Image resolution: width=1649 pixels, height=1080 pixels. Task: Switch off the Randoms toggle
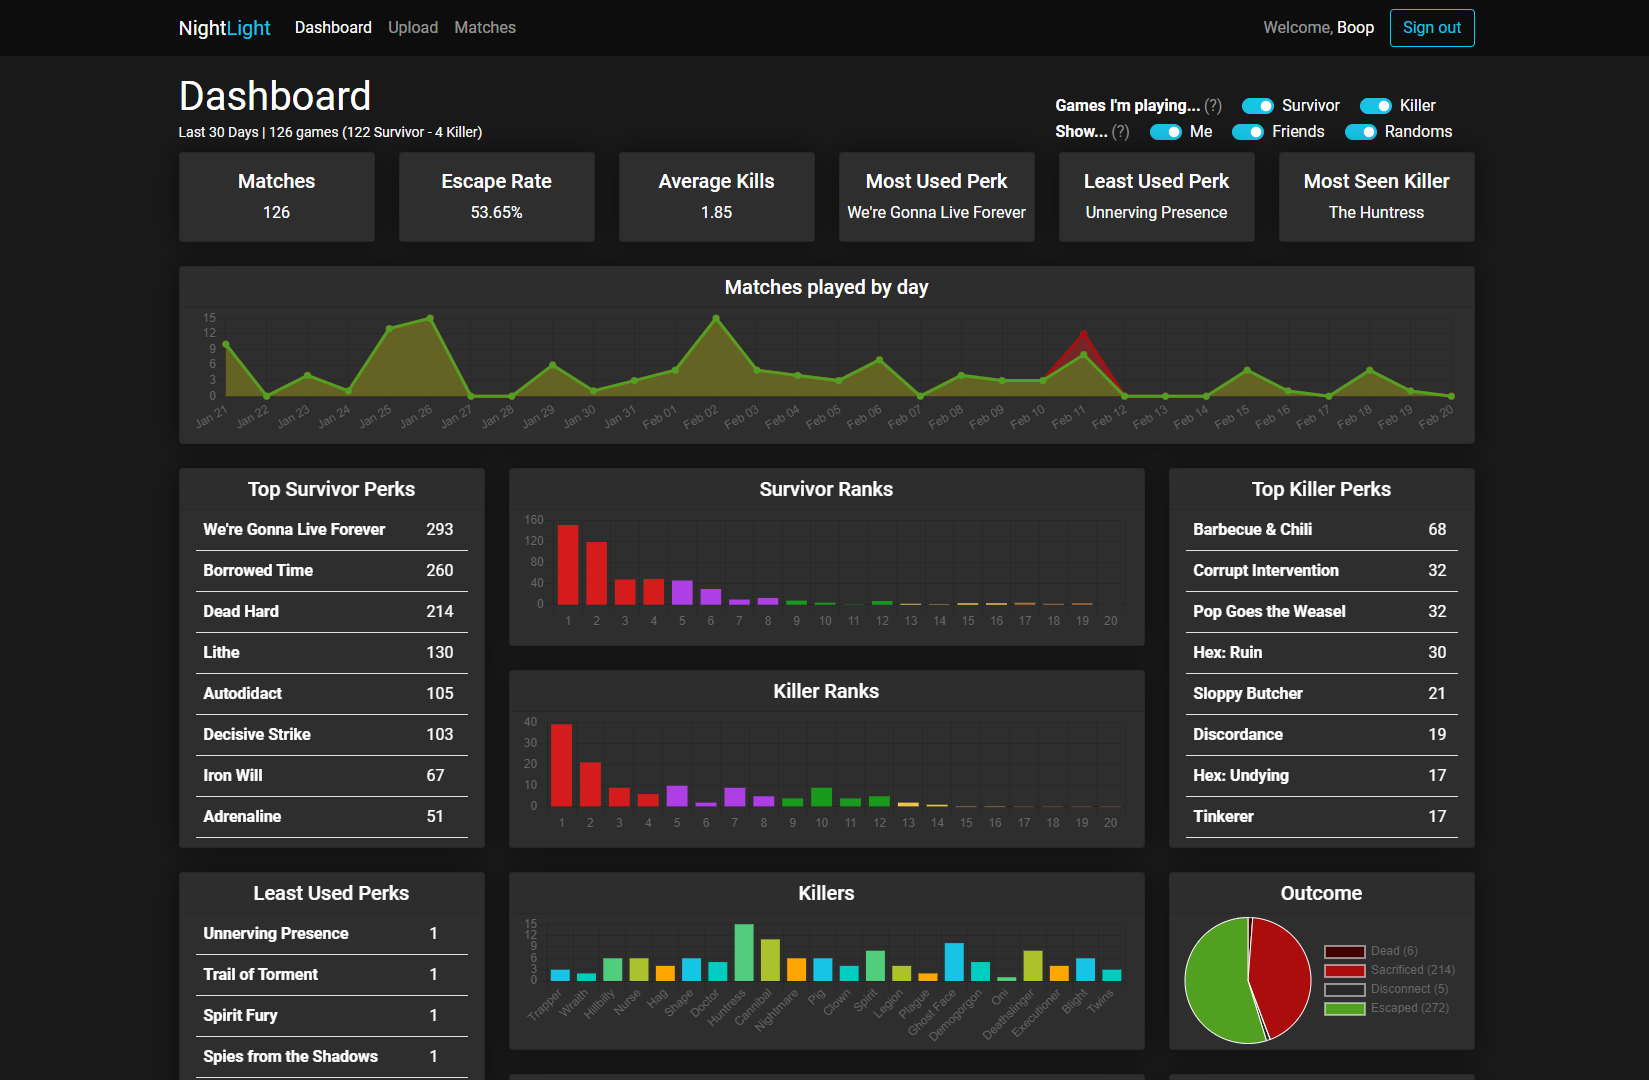pos(1360,132)
